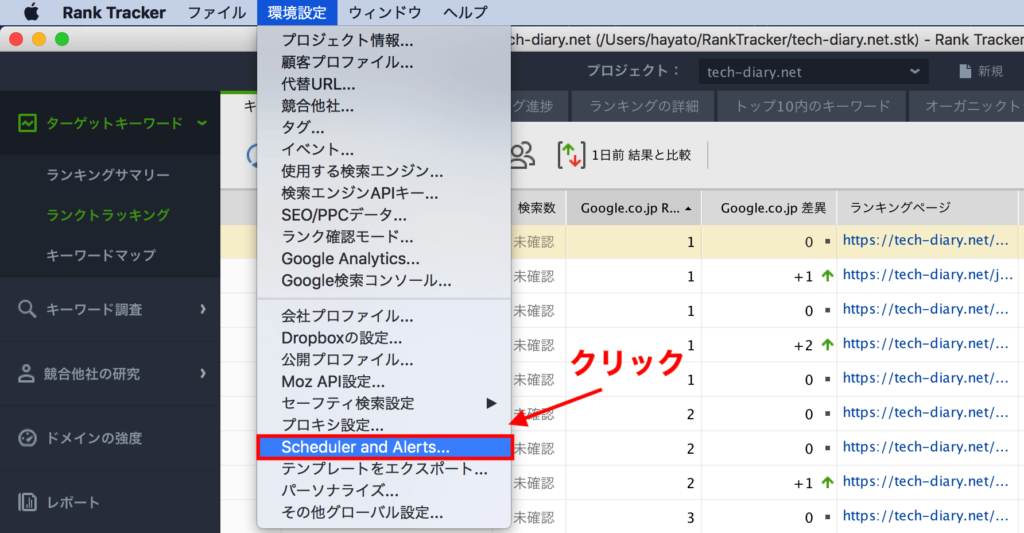Open the レポート section label
This screenshot has width=1024, height=533.
pyautogui.click(x=72, y=502)
